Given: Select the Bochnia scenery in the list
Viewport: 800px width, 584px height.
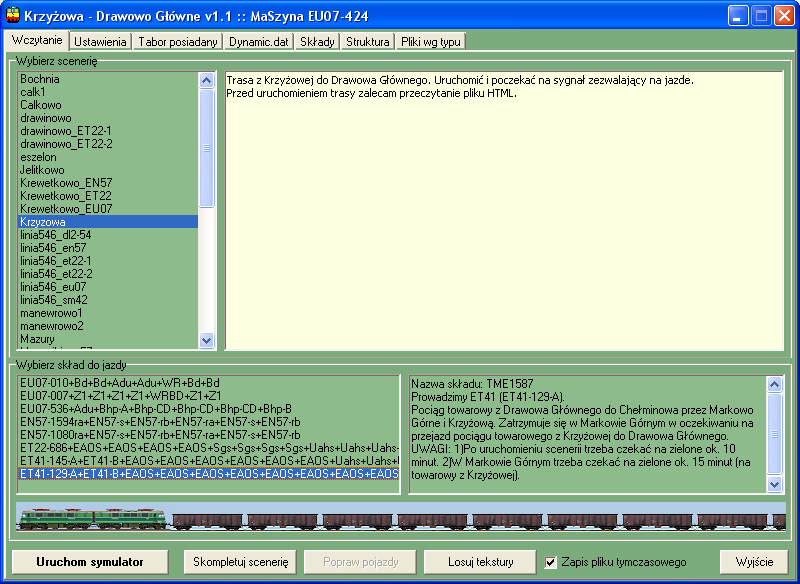Looking at the screenshot, I should pyautogui.click(x=40, y=79).
